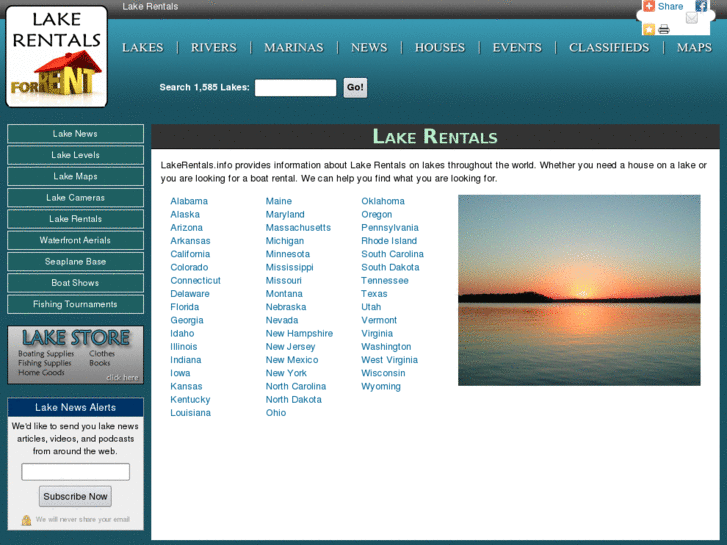Image resolution: width=727 pixels, height=545 pixels.
Task: Open the North Carolina link
Action: click(x=296, y=386)
